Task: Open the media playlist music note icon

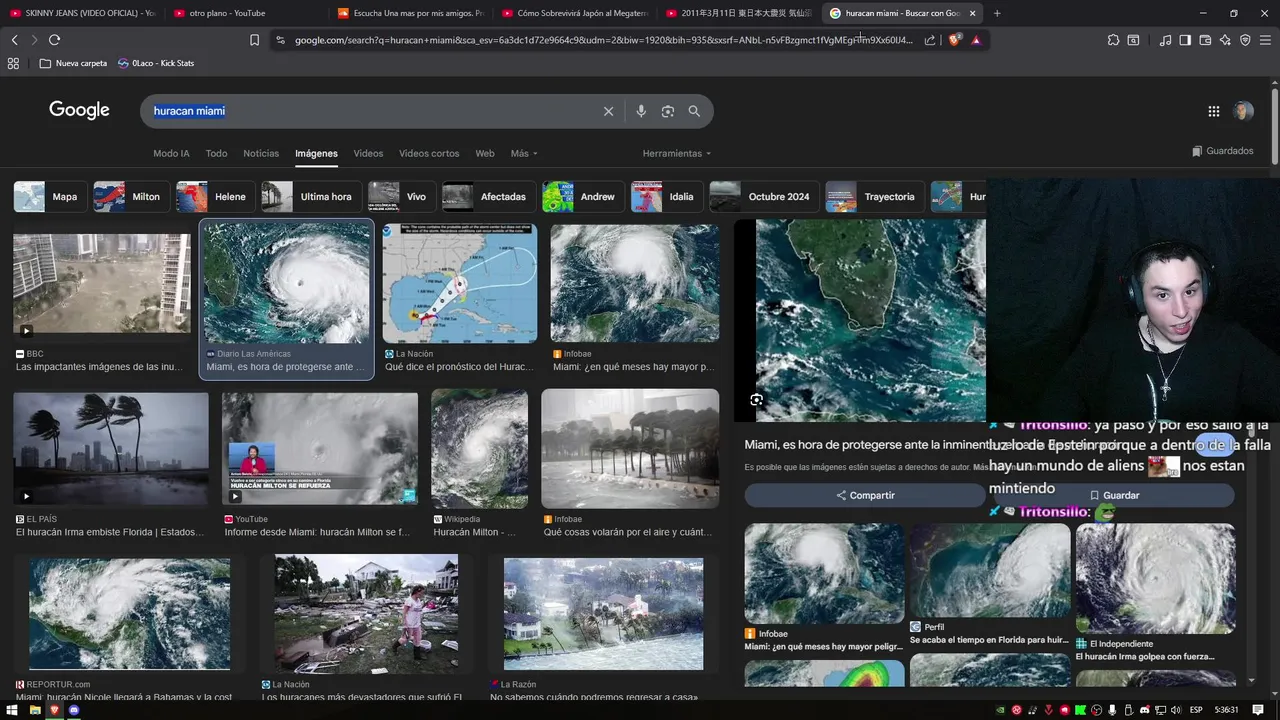Action: pyautogui.click(x=1165, y=40)
